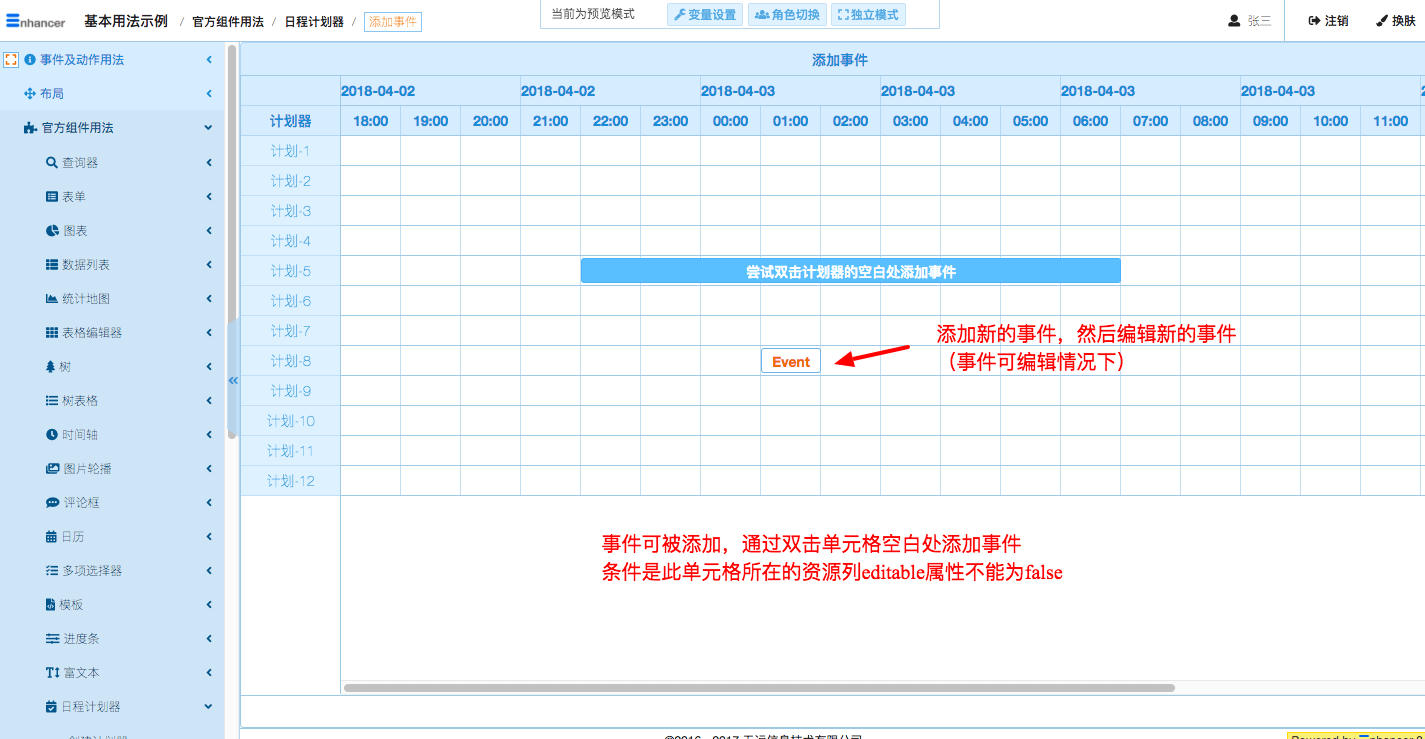
Task: Collapse the 官方组件用法 section chevron
Action: 208,128
